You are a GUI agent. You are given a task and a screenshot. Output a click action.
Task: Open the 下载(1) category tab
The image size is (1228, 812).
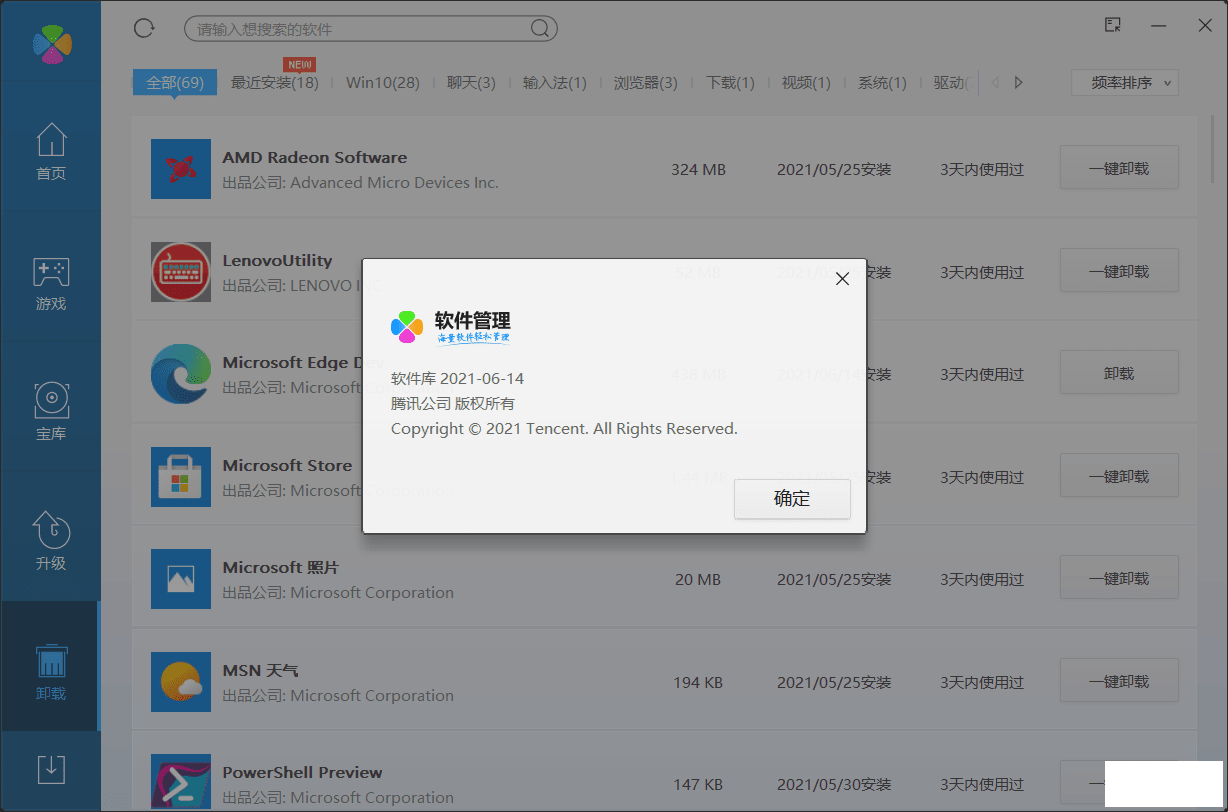(x=730, y=83)
